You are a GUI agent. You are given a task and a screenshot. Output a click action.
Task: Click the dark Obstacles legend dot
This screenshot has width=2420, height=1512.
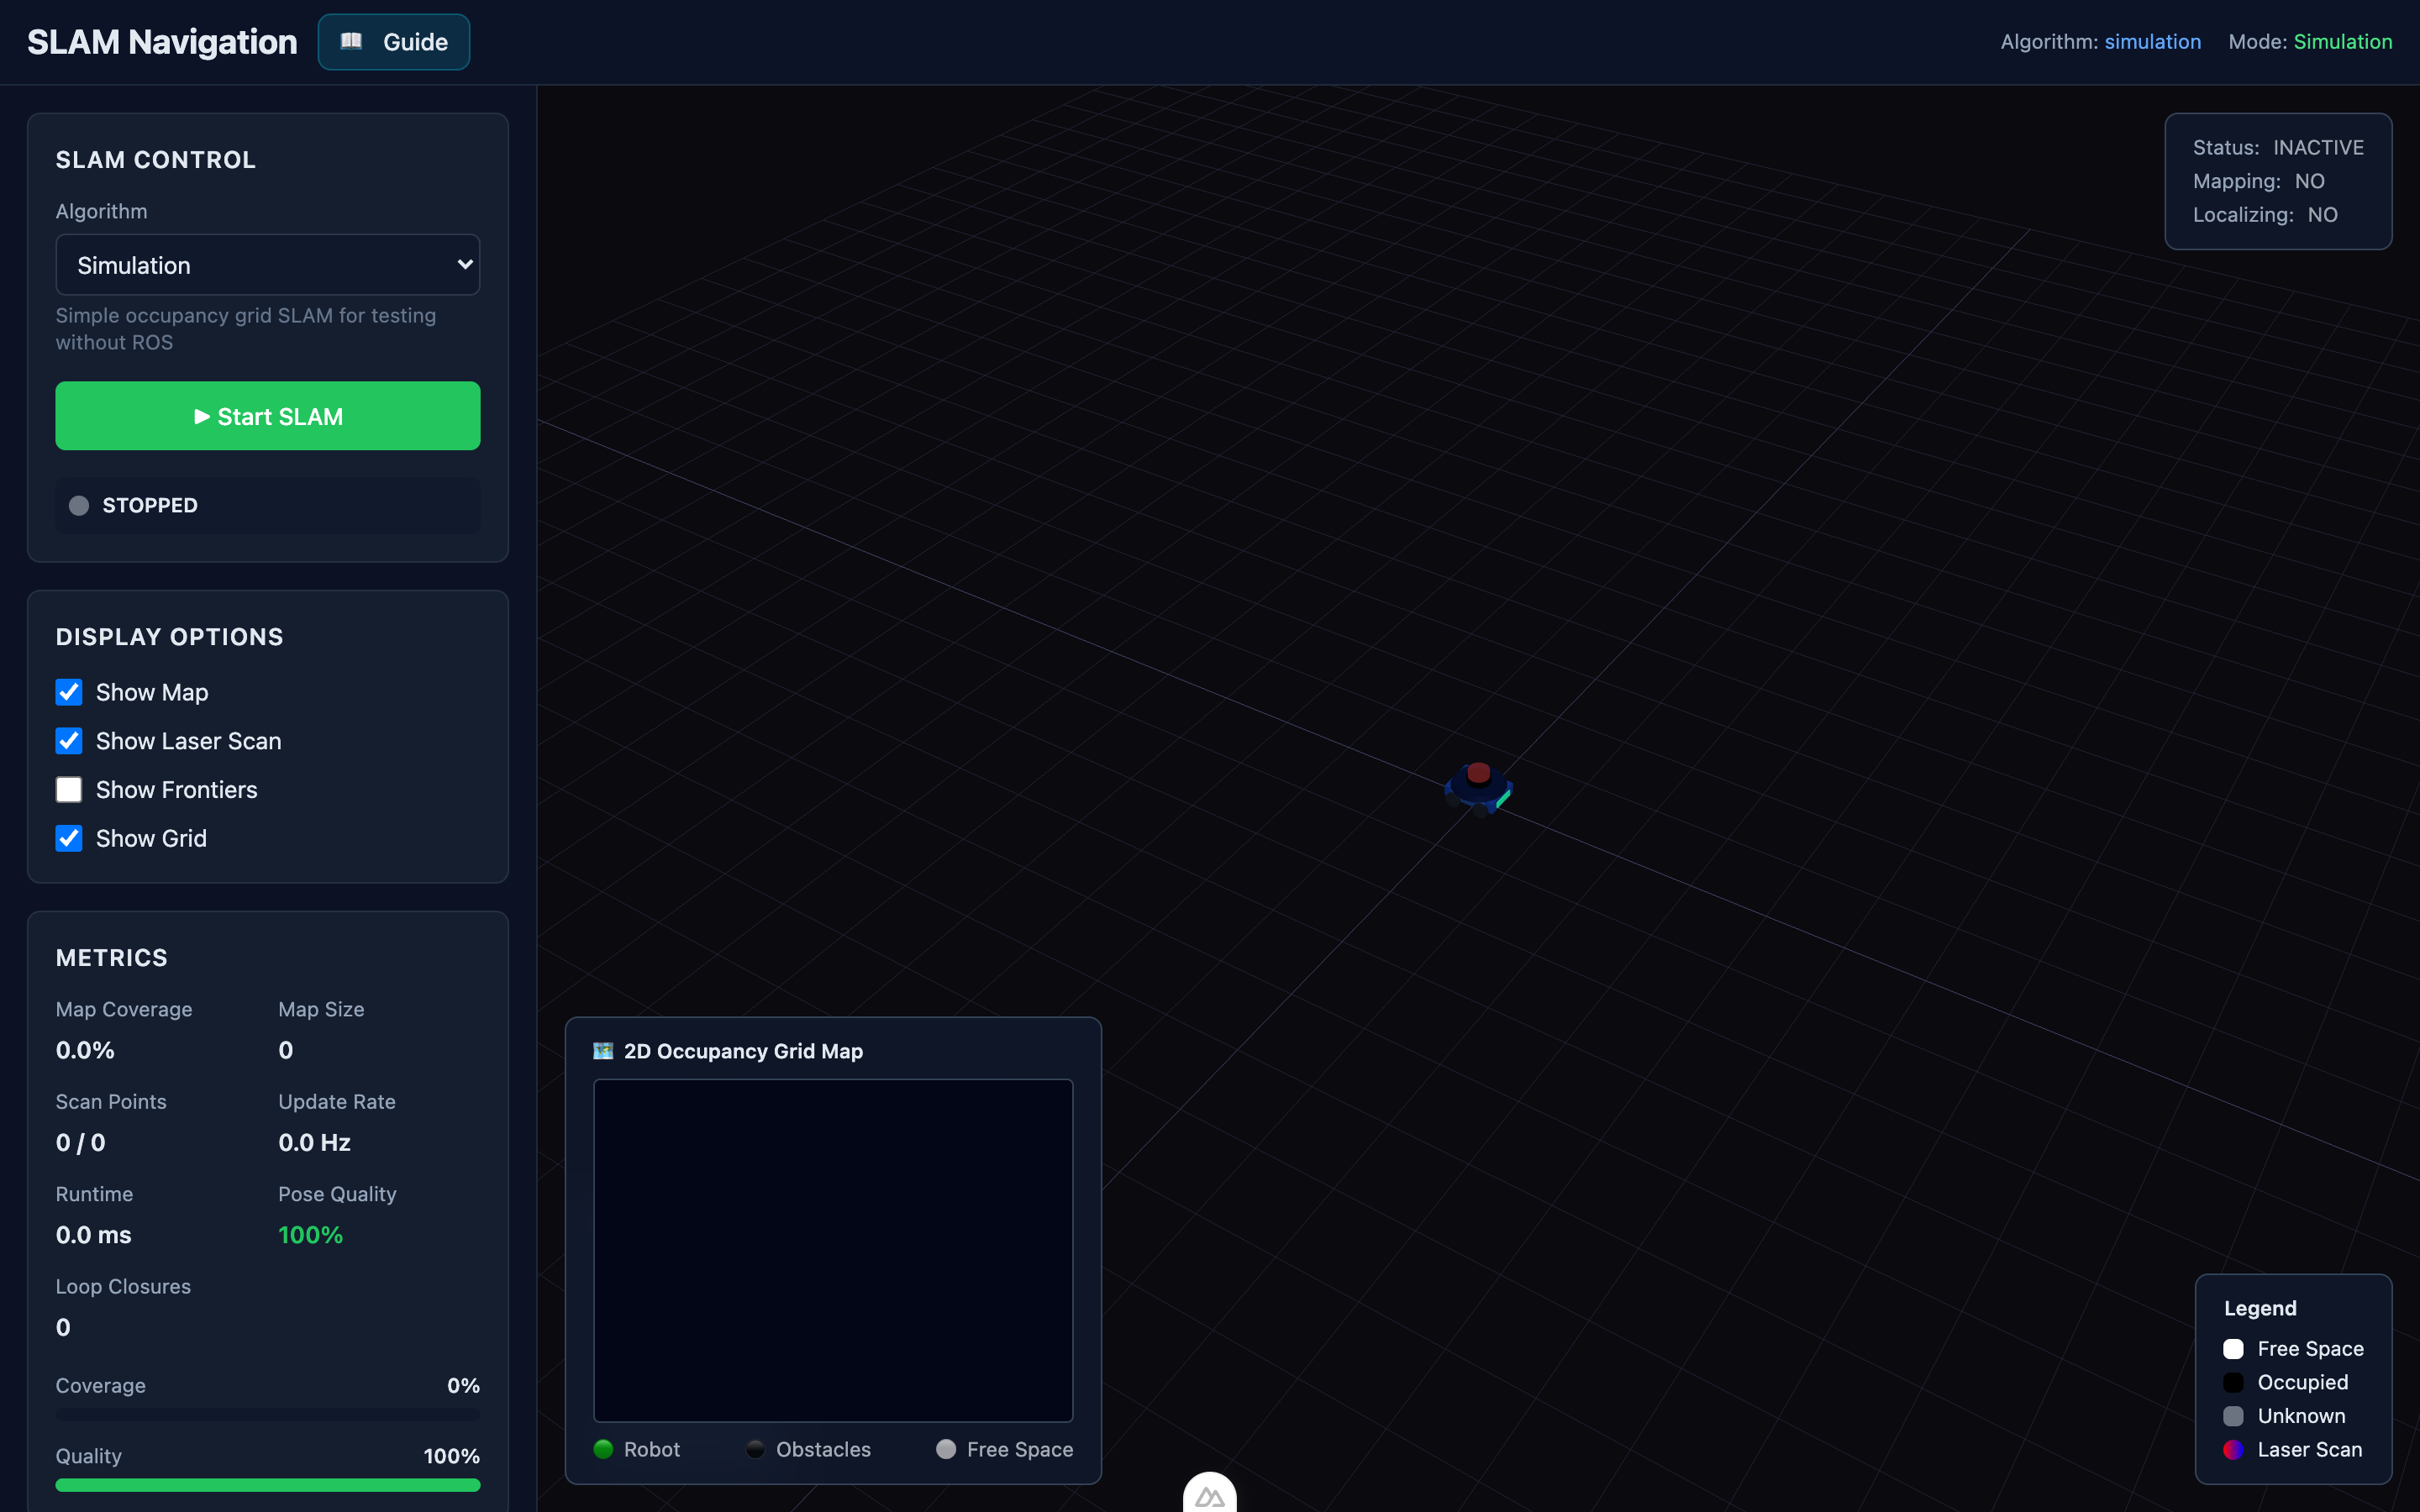[x=756, y=1449]
